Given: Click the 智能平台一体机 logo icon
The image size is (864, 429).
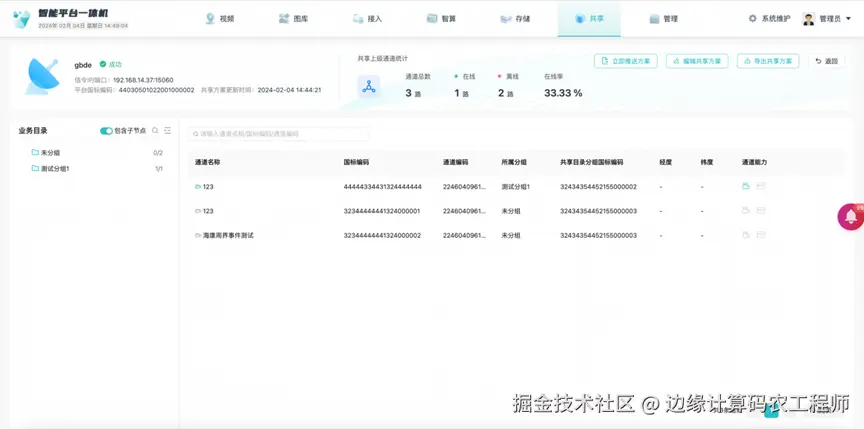Looking at the screenshot, I should point(21,19).
